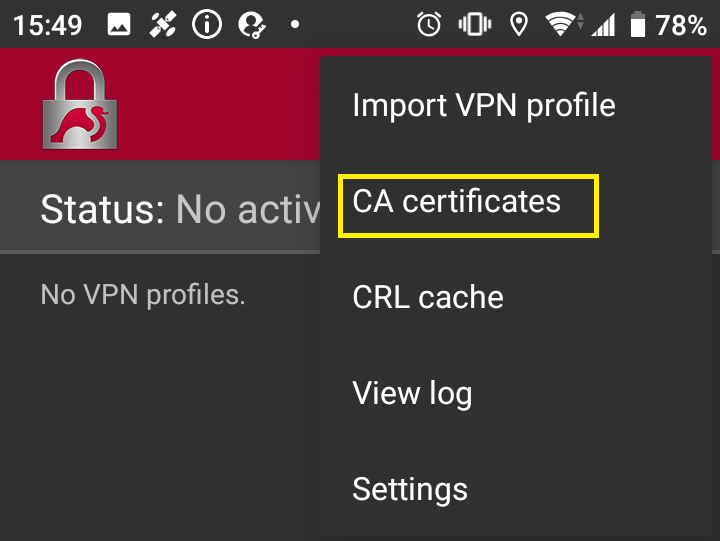
Task: Tap the vibrate mode status icon
Action: (x=473, y=25)
